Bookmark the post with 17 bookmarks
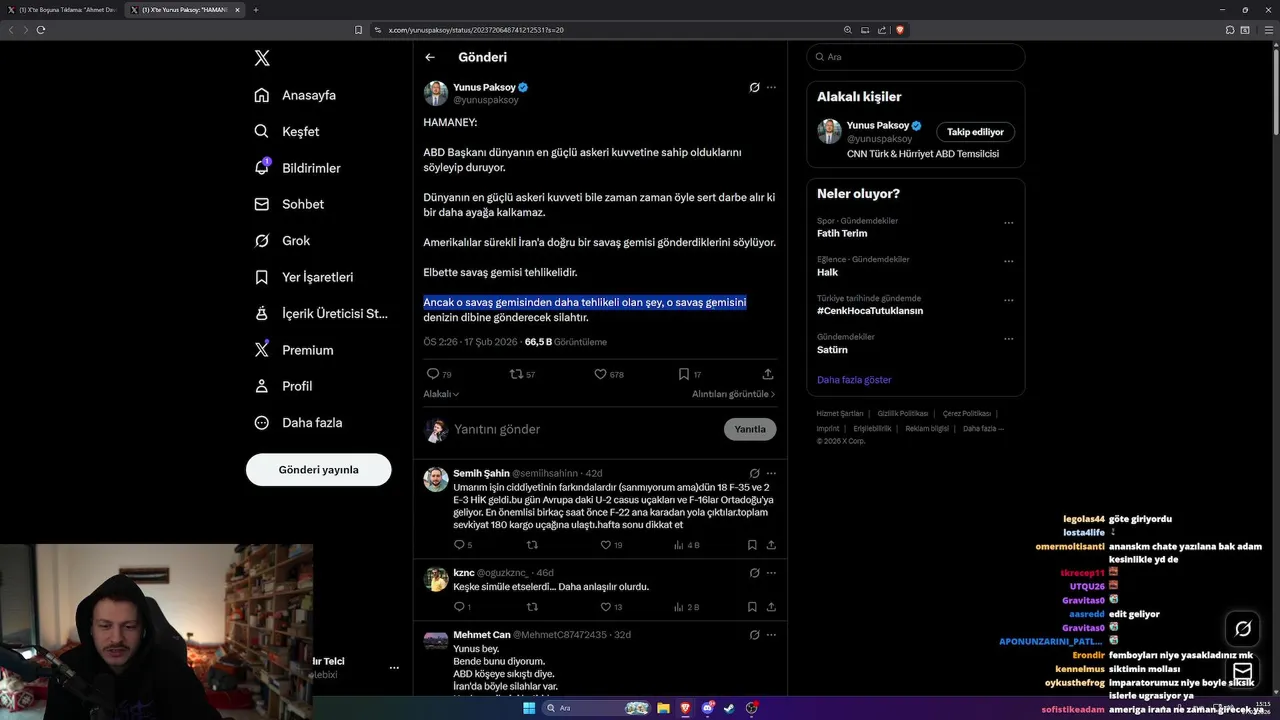This screenshot has height=720, width=1280. [683, 374]
